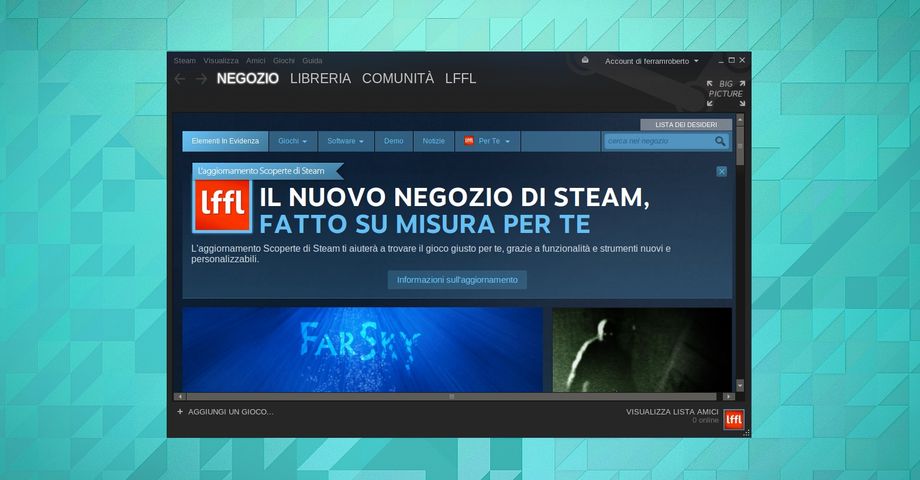Expand the Per Te dropdown
This screenshot has height=480, width=920.
(x=488, y=141)
